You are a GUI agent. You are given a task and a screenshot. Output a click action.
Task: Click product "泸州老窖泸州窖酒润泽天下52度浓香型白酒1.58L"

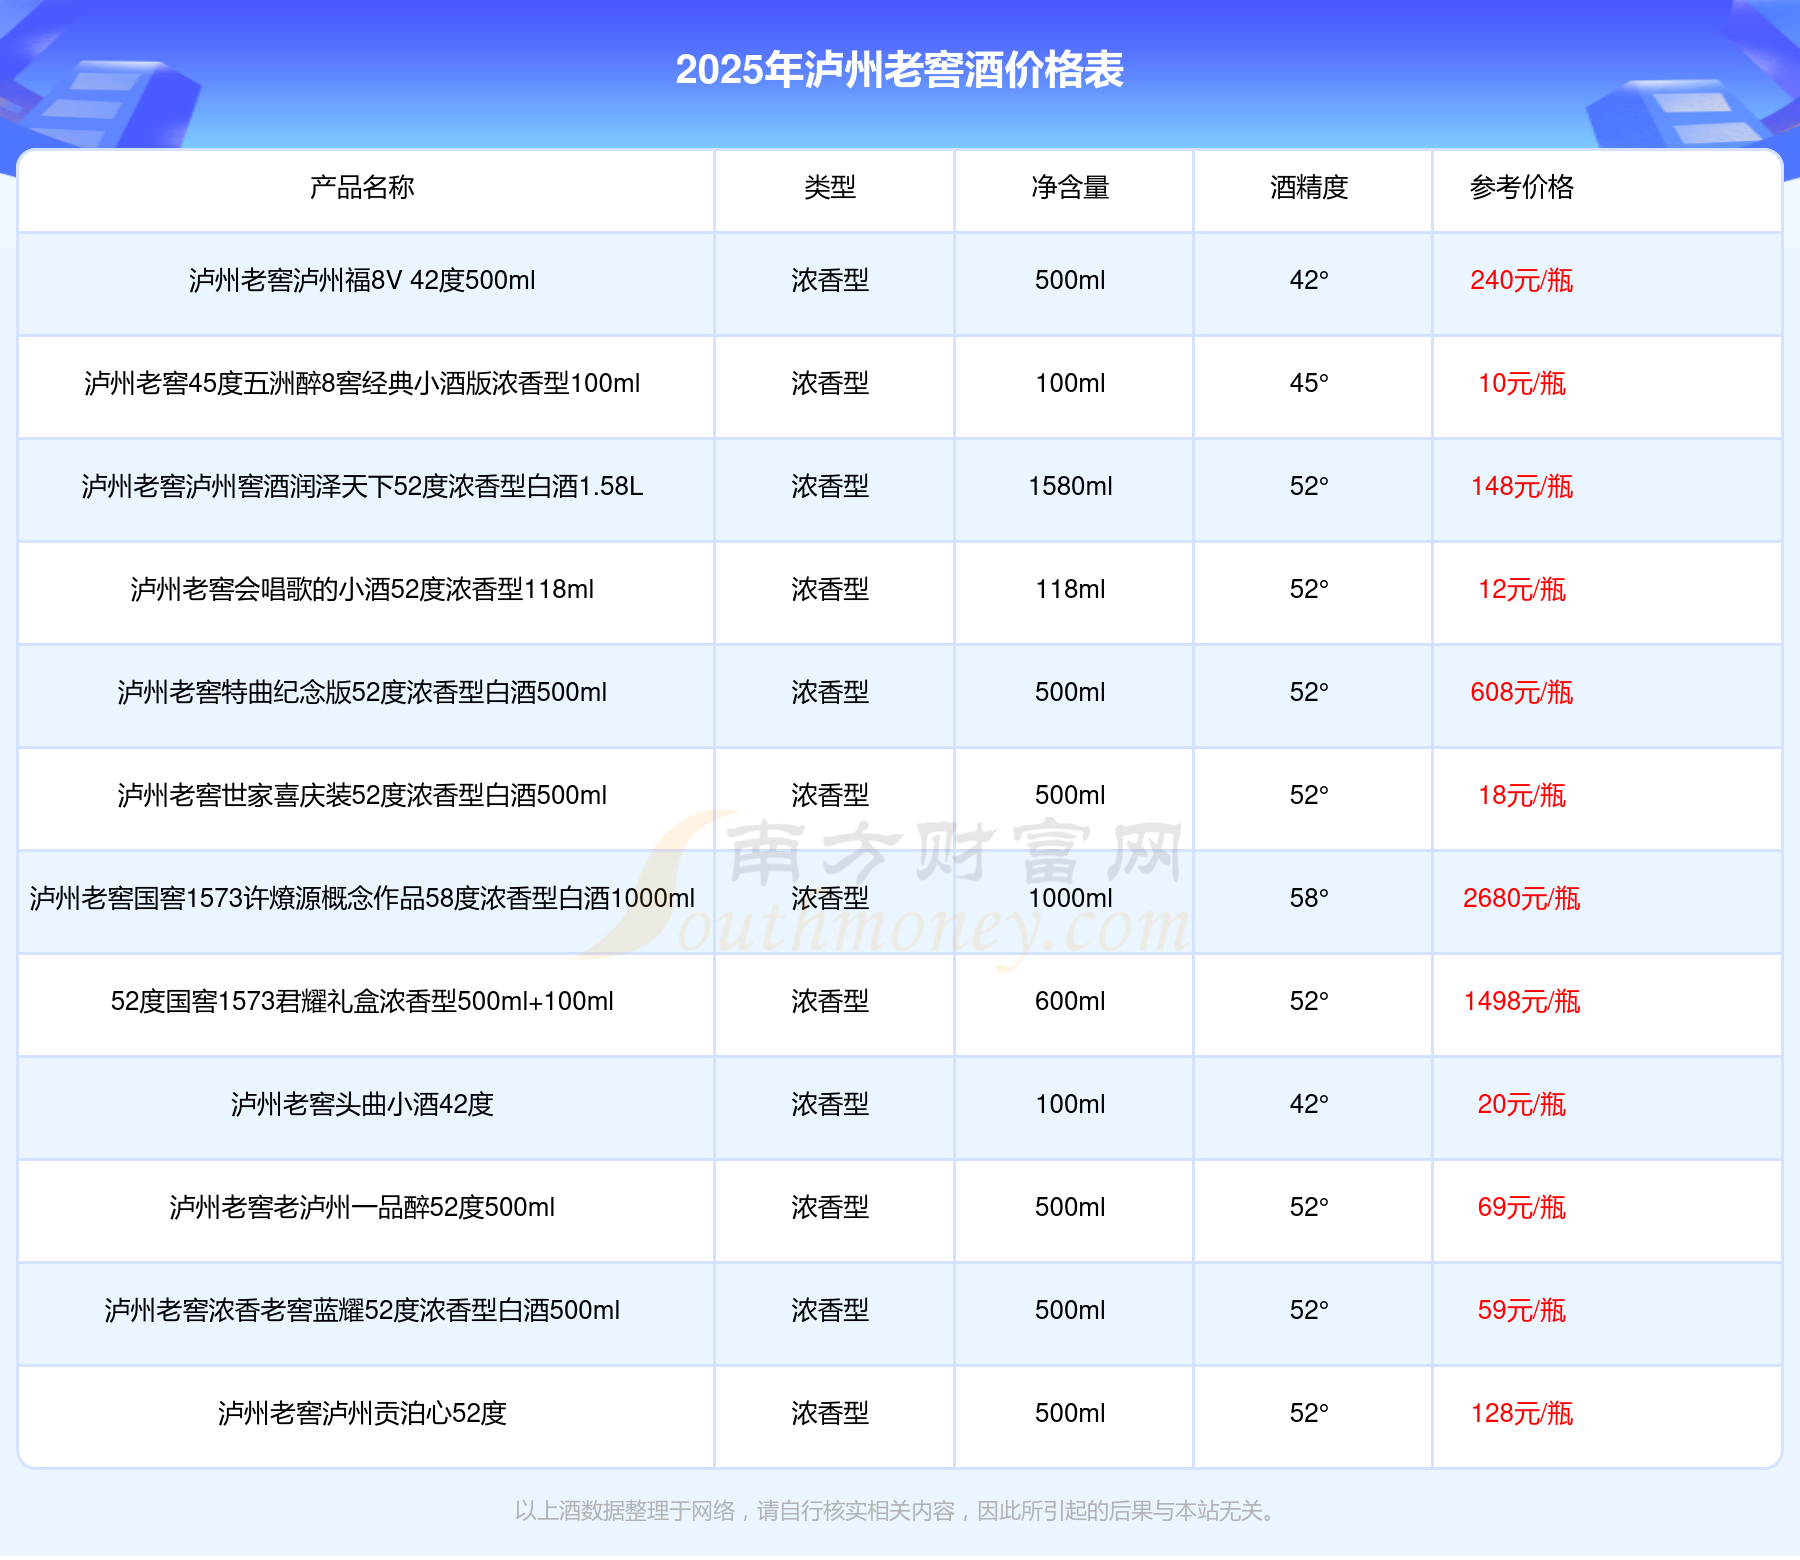pos(362,486)
